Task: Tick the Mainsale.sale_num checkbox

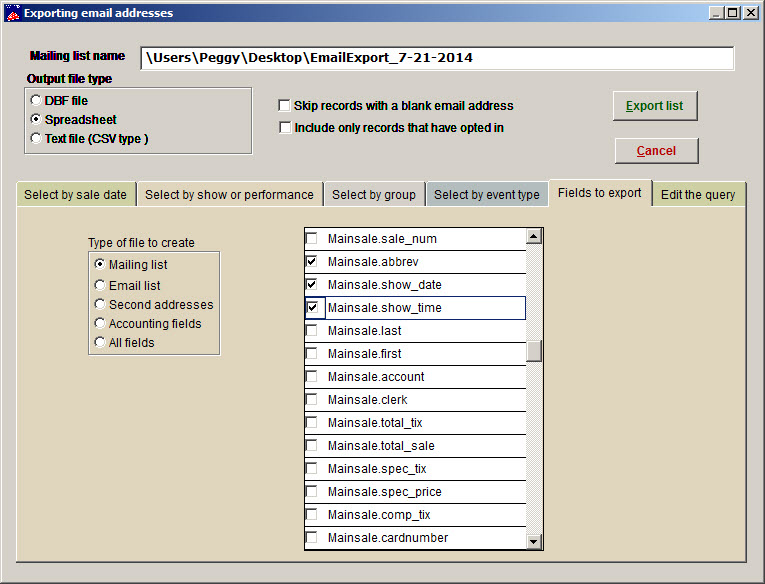Action: click(x=312, y=239)
